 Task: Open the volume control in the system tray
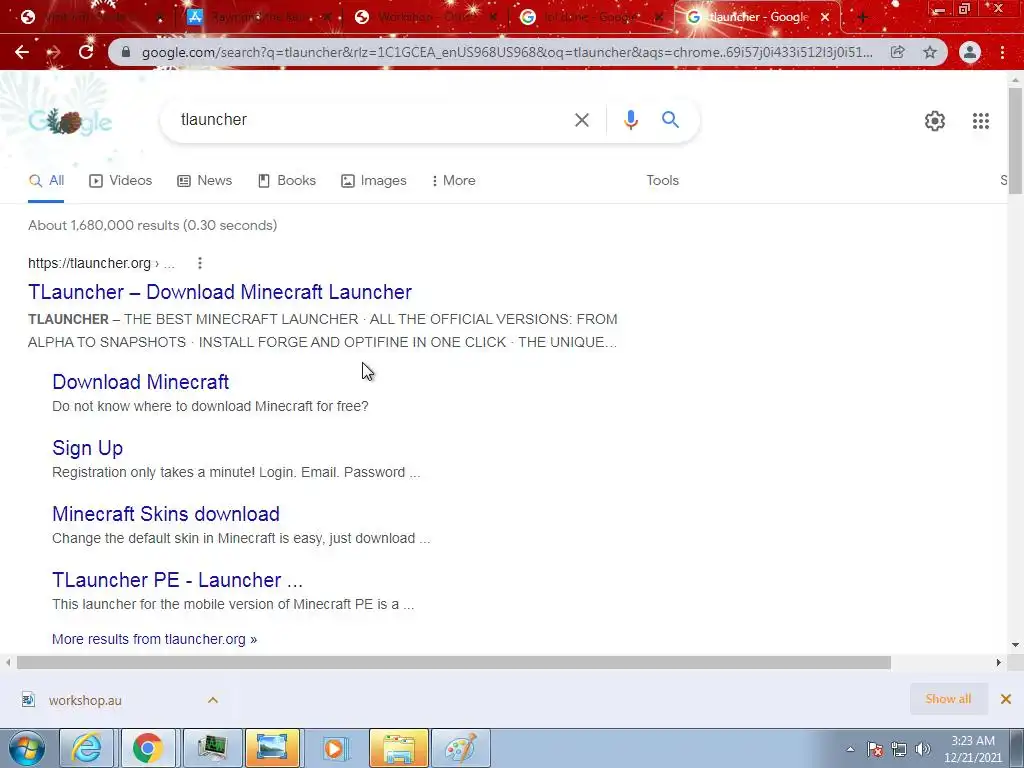[923, 749]
